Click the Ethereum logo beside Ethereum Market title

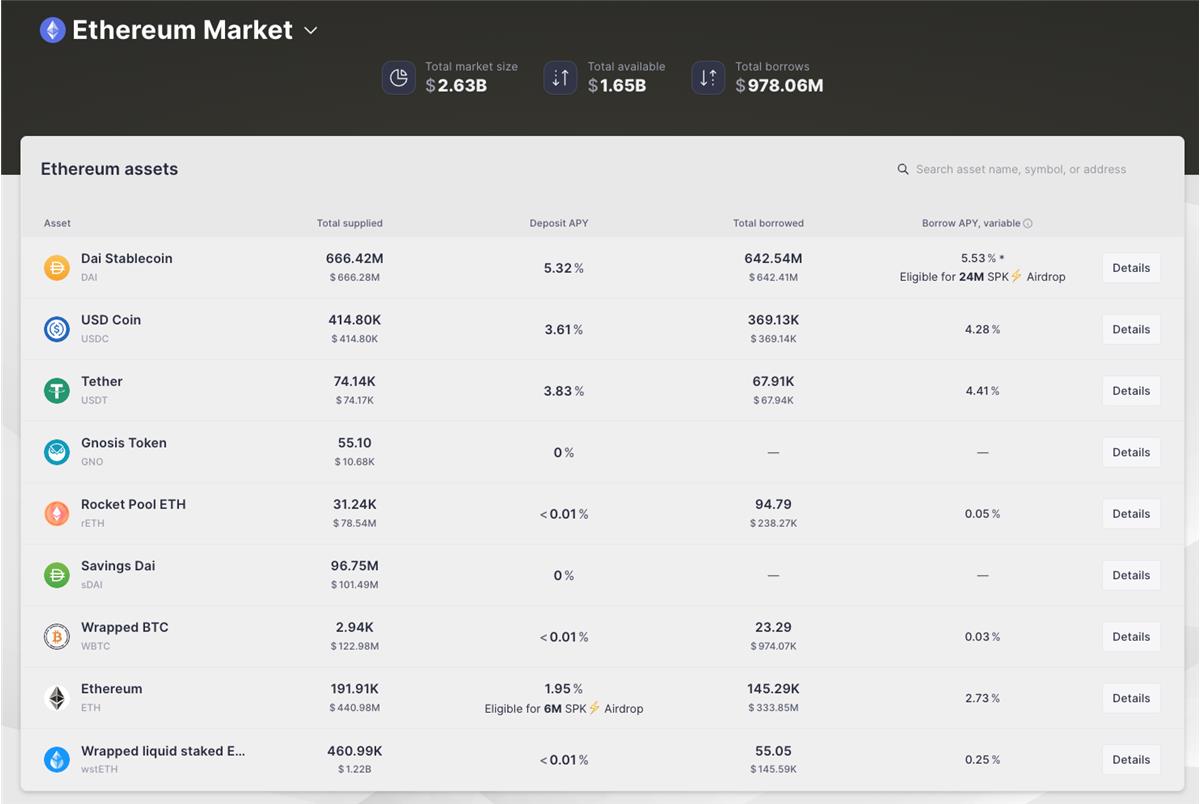(52, 30)
